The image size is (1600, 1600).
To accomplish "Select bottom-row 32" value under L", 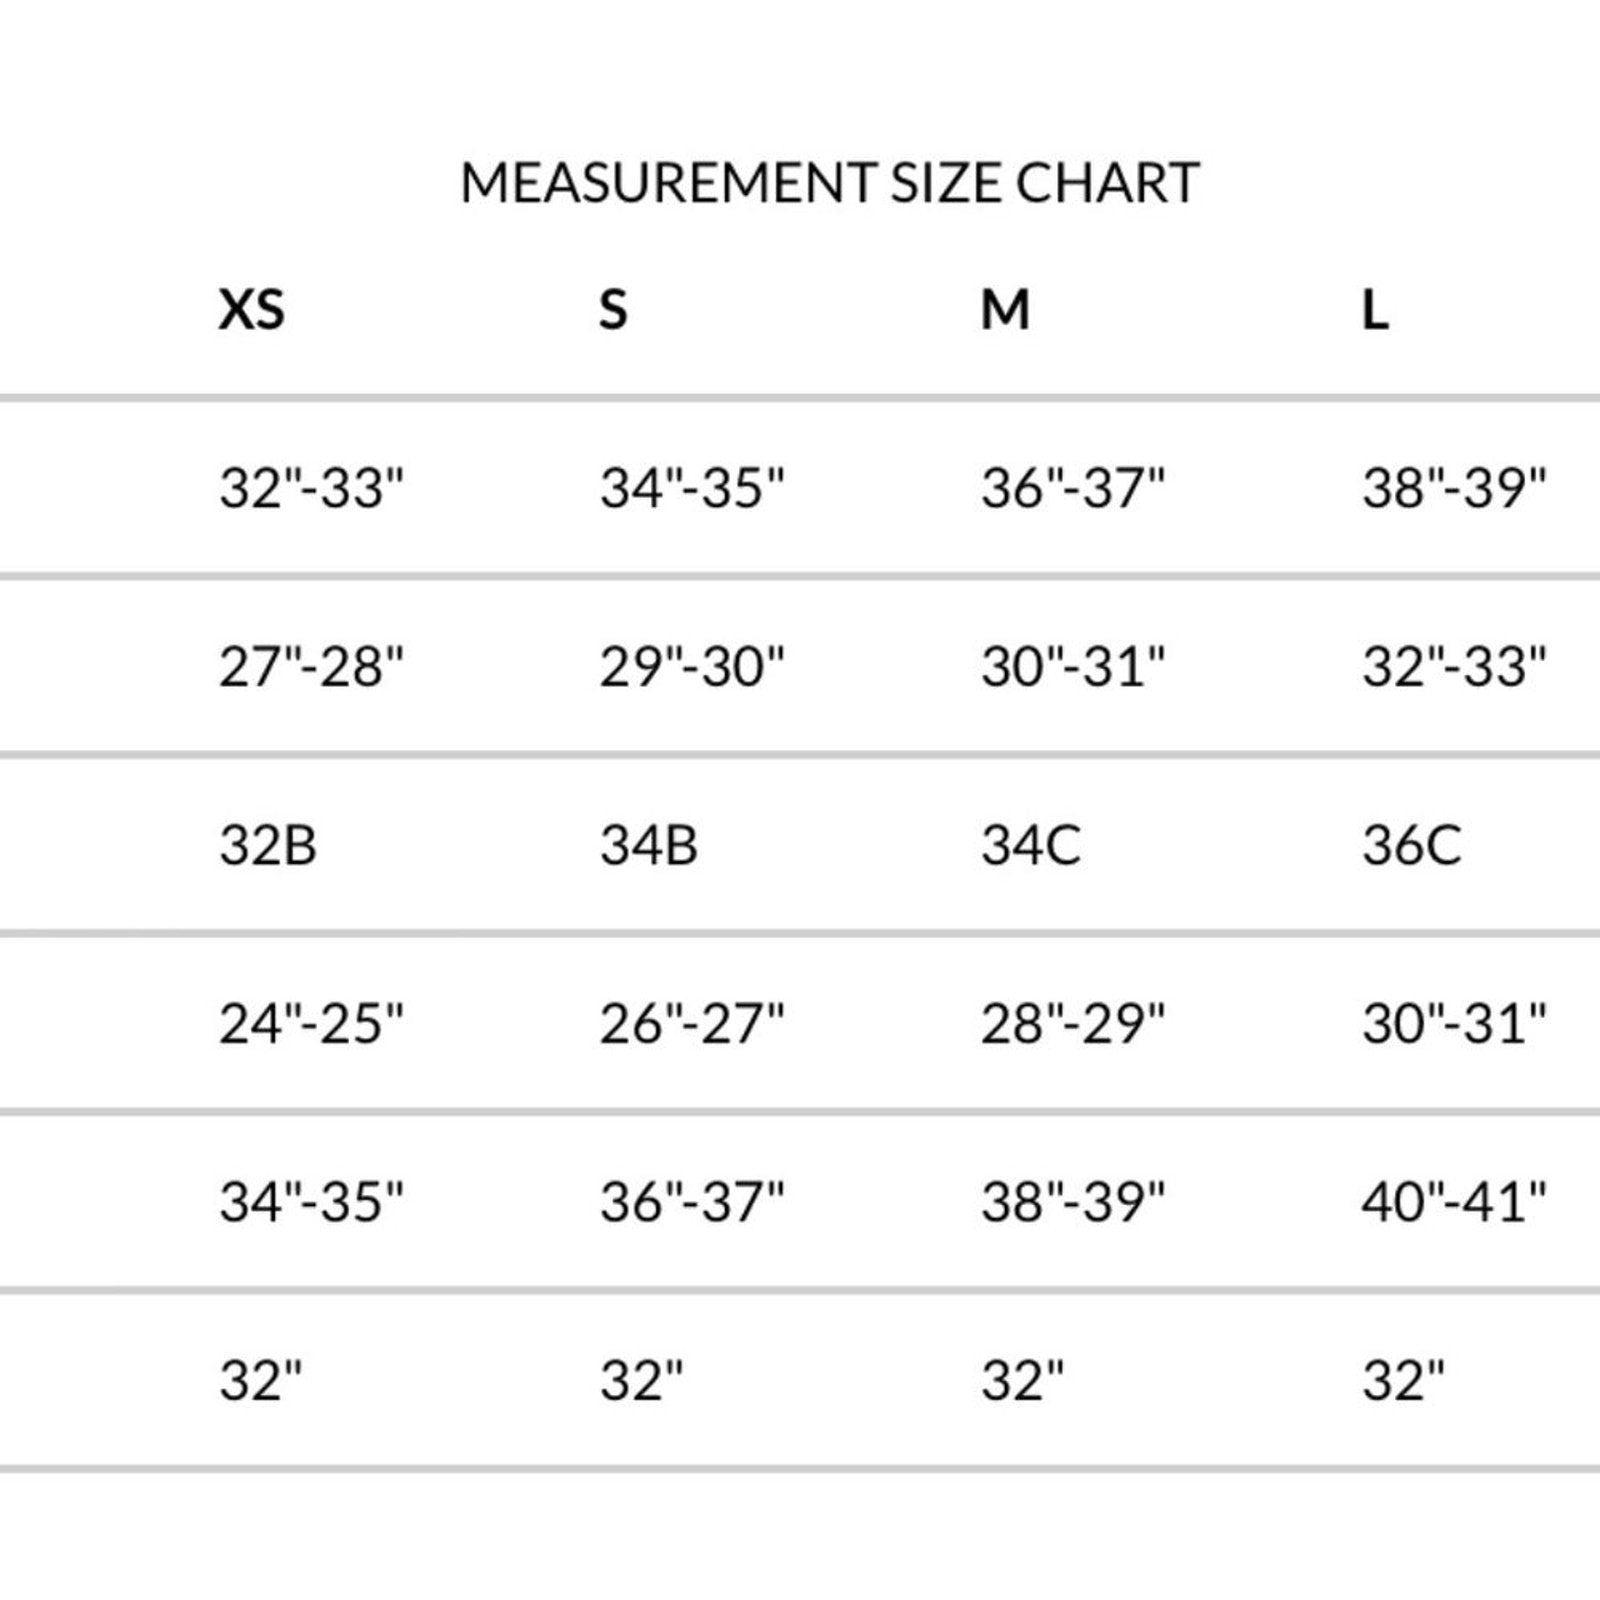I will coord(1403,1381).
